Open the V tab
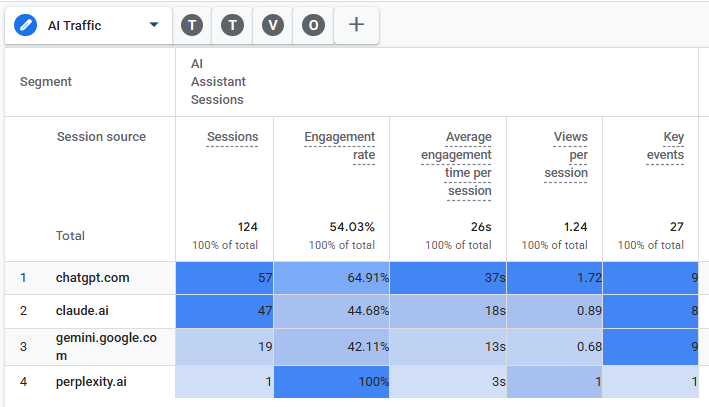The width and height of the screenshot is (709, 407). [273, 25]
